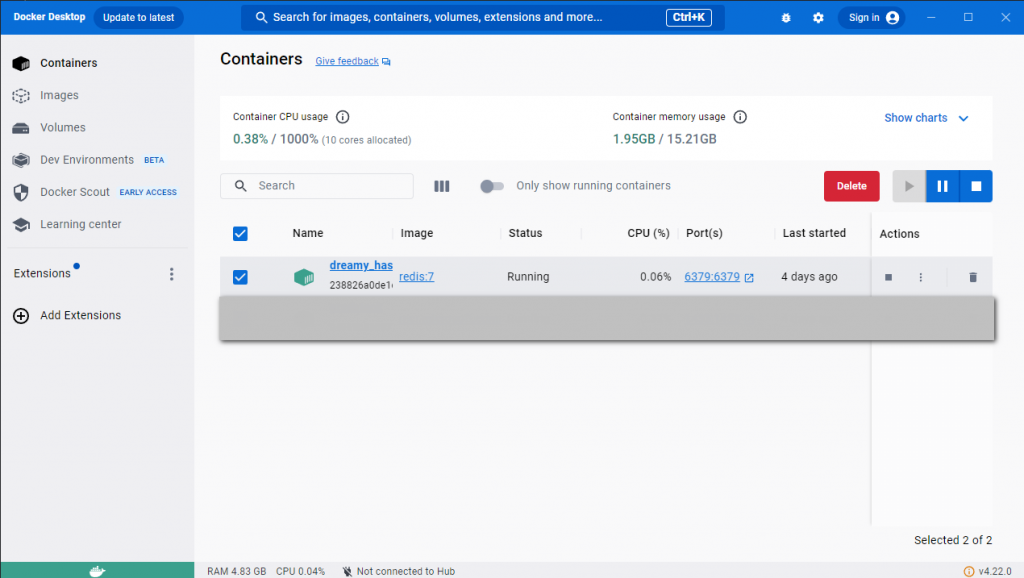Sort by Last started column header
The image size is (1024, 578).
tap(814, 233)
